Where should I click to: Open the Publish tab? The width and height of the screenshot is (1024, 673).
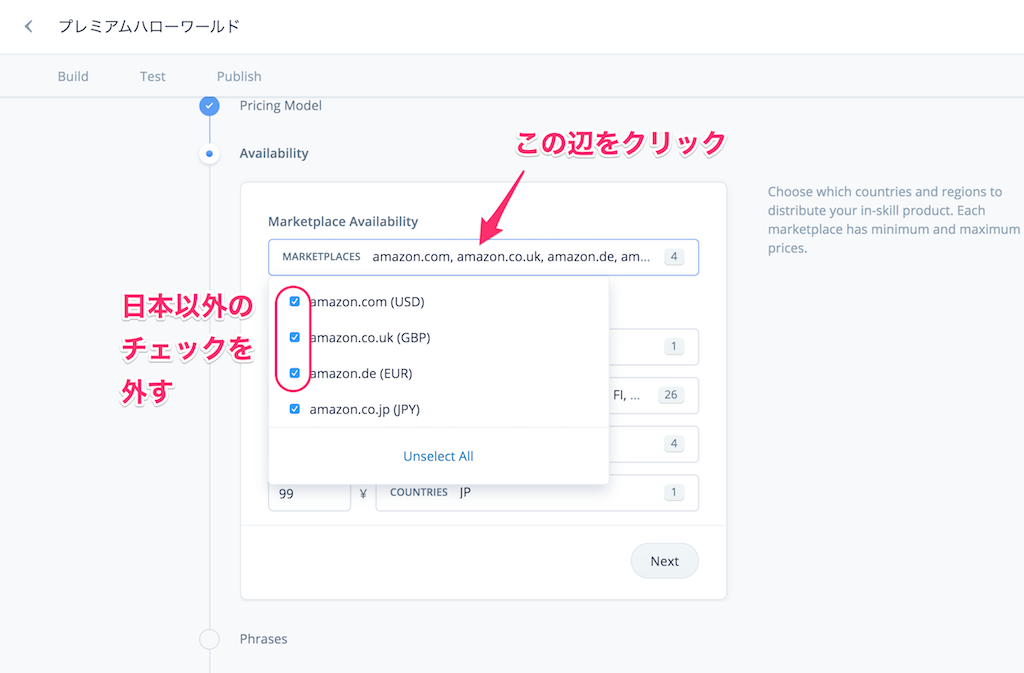[x=238, y=76]
